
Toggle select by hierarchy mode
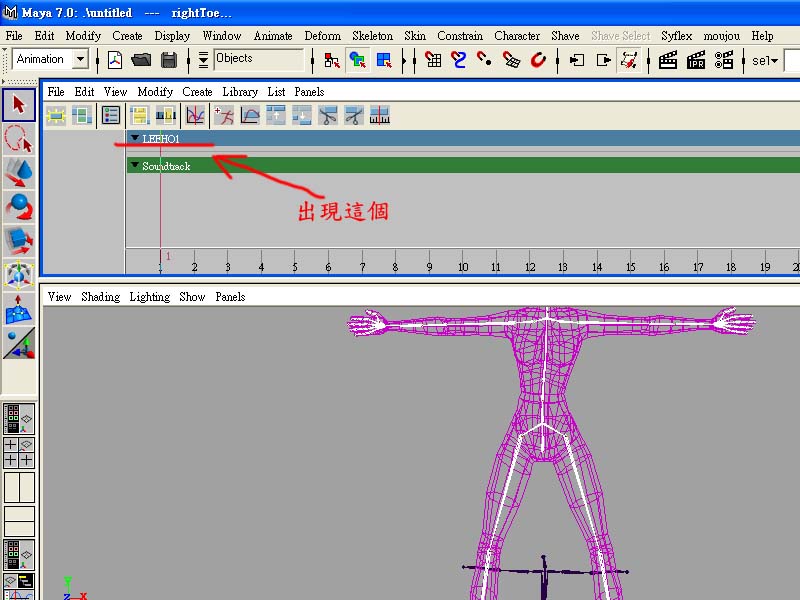pyautogui.click(x=332, y=60)
